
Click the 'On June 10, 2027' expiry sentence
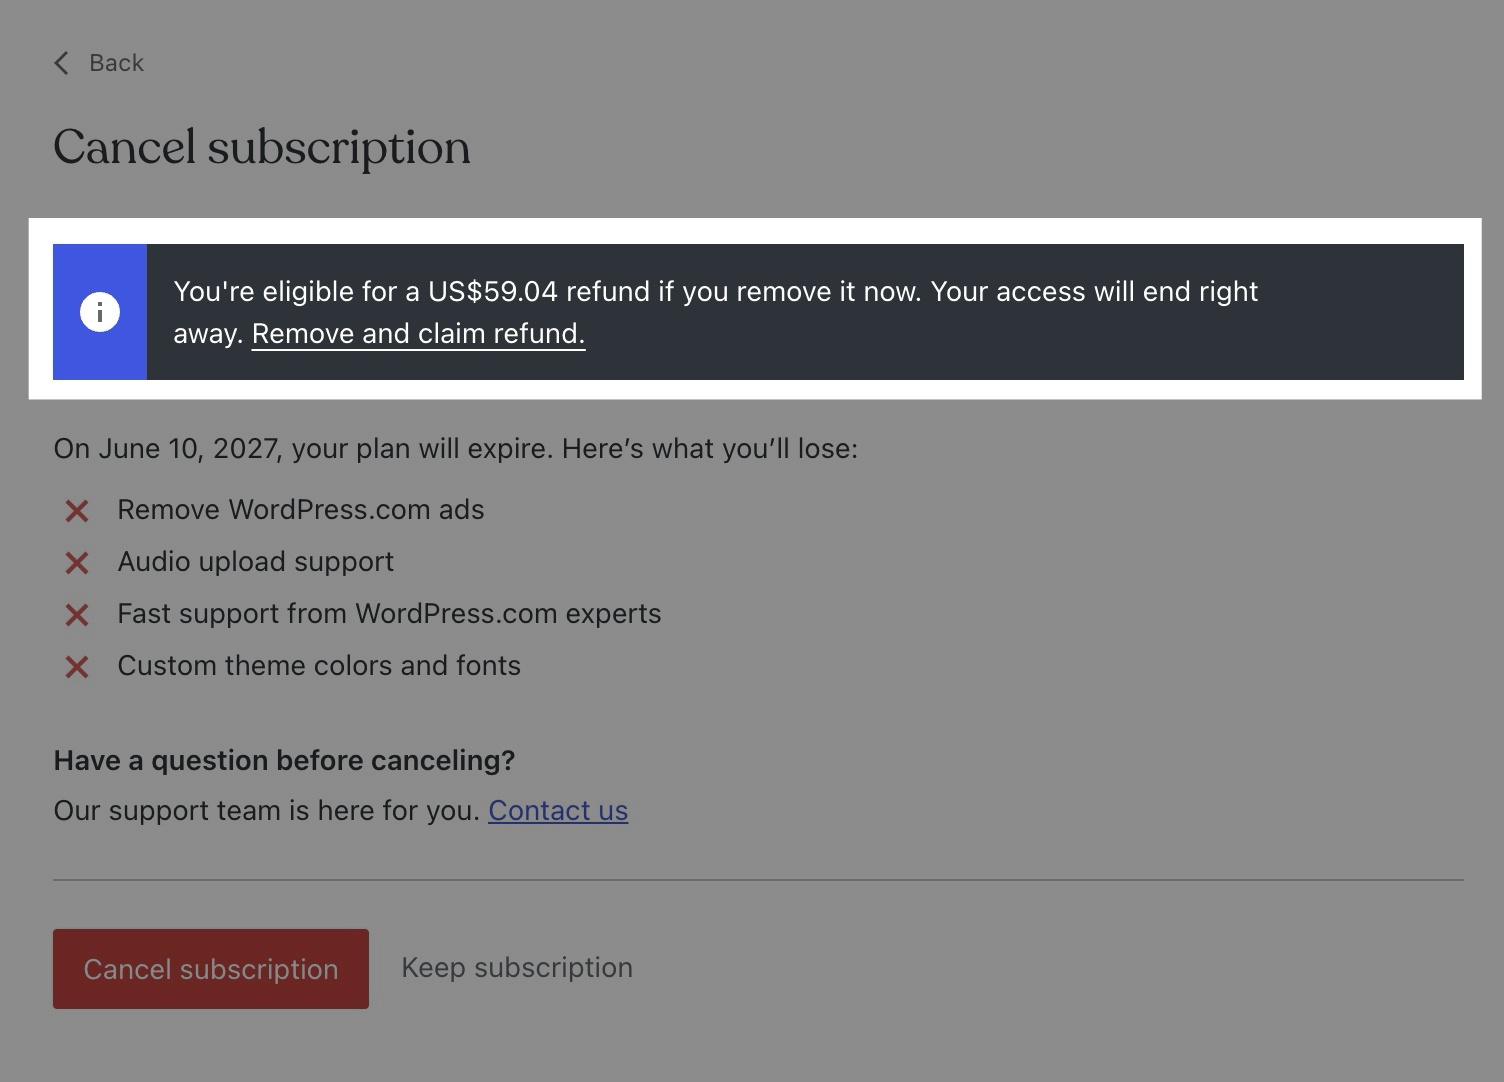[x=456, y=448]
